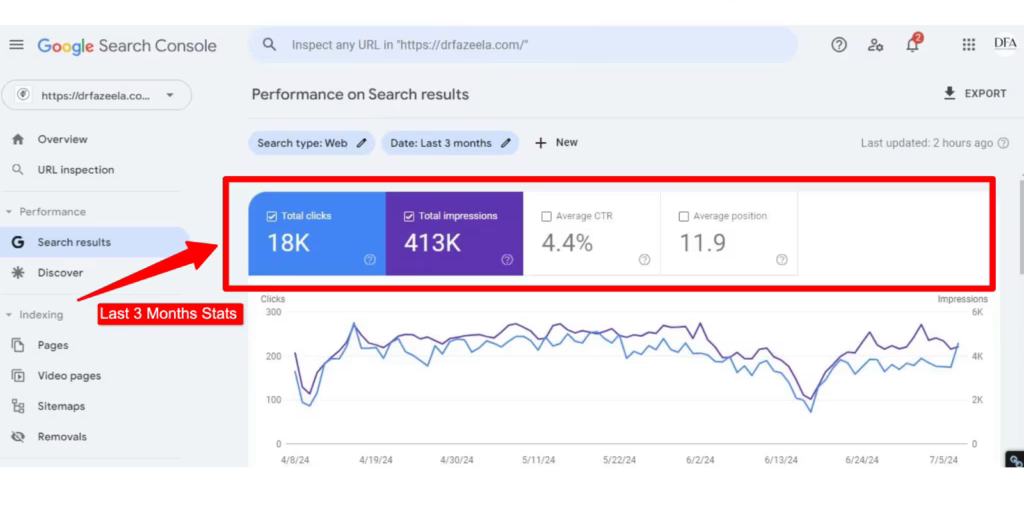The image size is (1024, 509).
Task: Click the Search type: Web chip
Action: point(312,143)
